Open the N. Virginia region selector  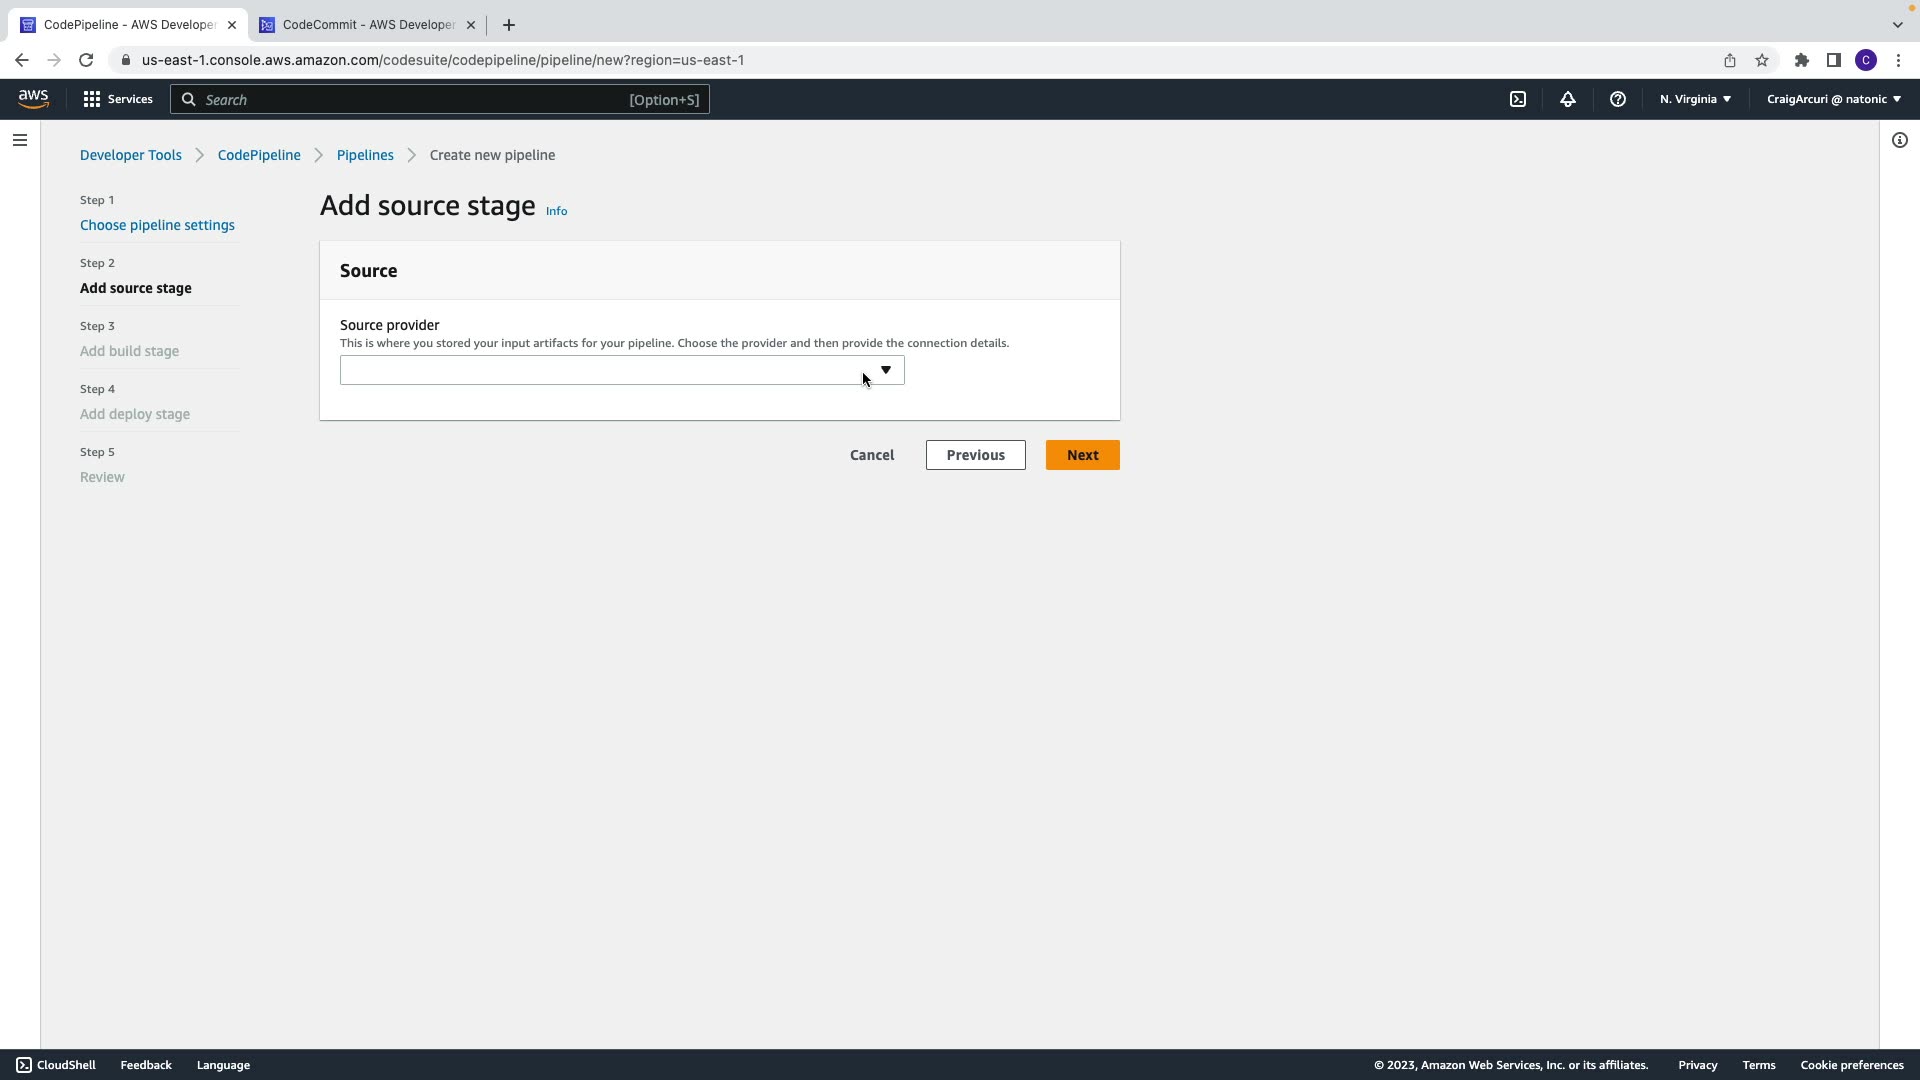pyautogui.click(x=1695, y=99)
